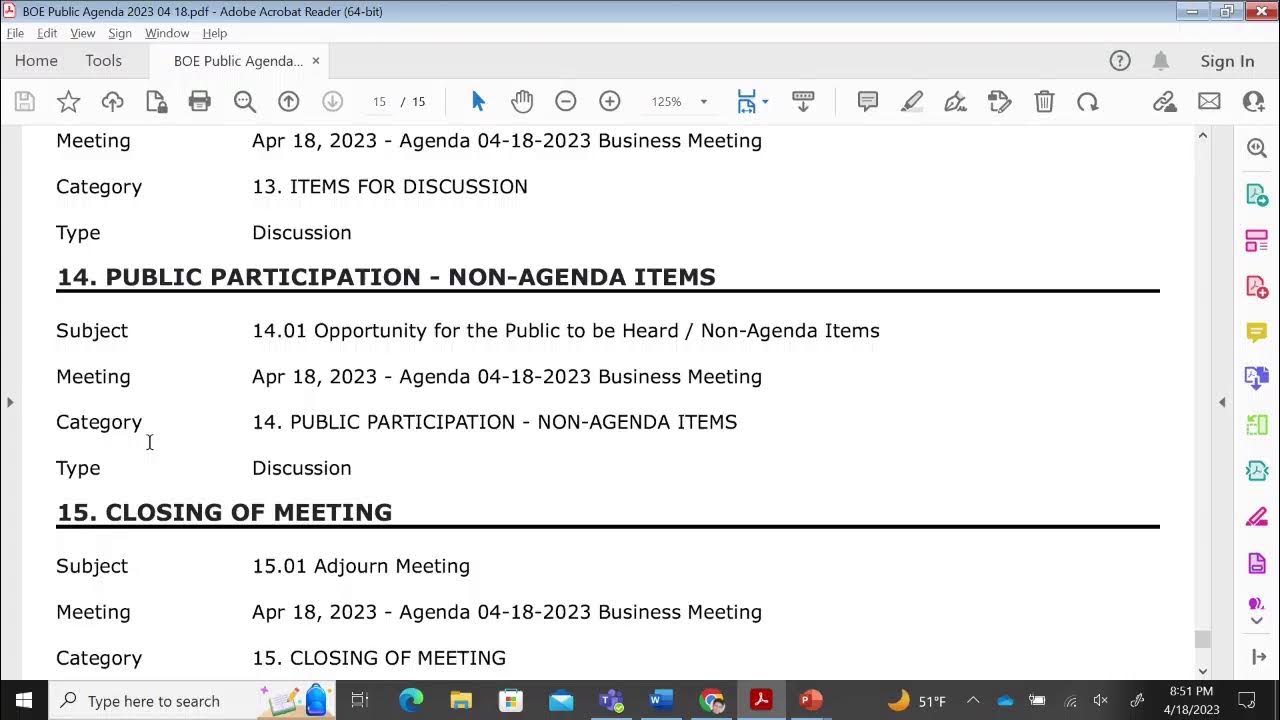Click the page number field showing 15
Screen dimensions: 1280x720
click(x=379, y=101)
